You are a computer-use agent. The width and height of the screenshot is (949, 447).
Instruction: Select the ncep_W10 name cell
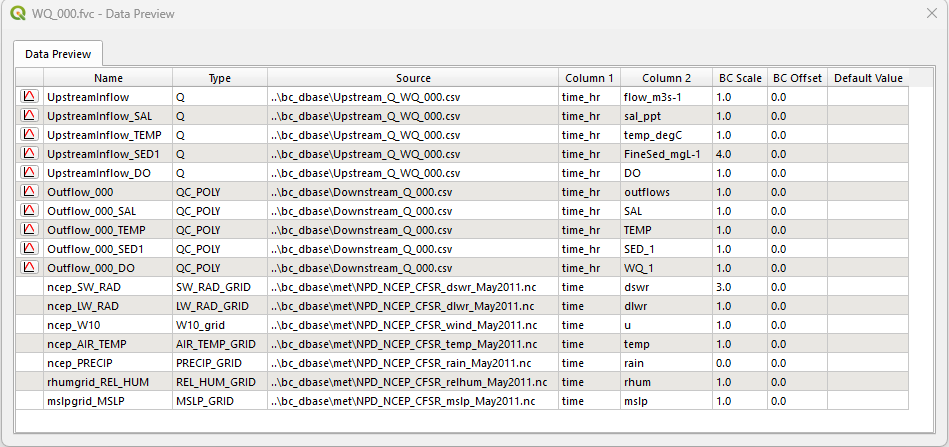(x=108, y=325)
